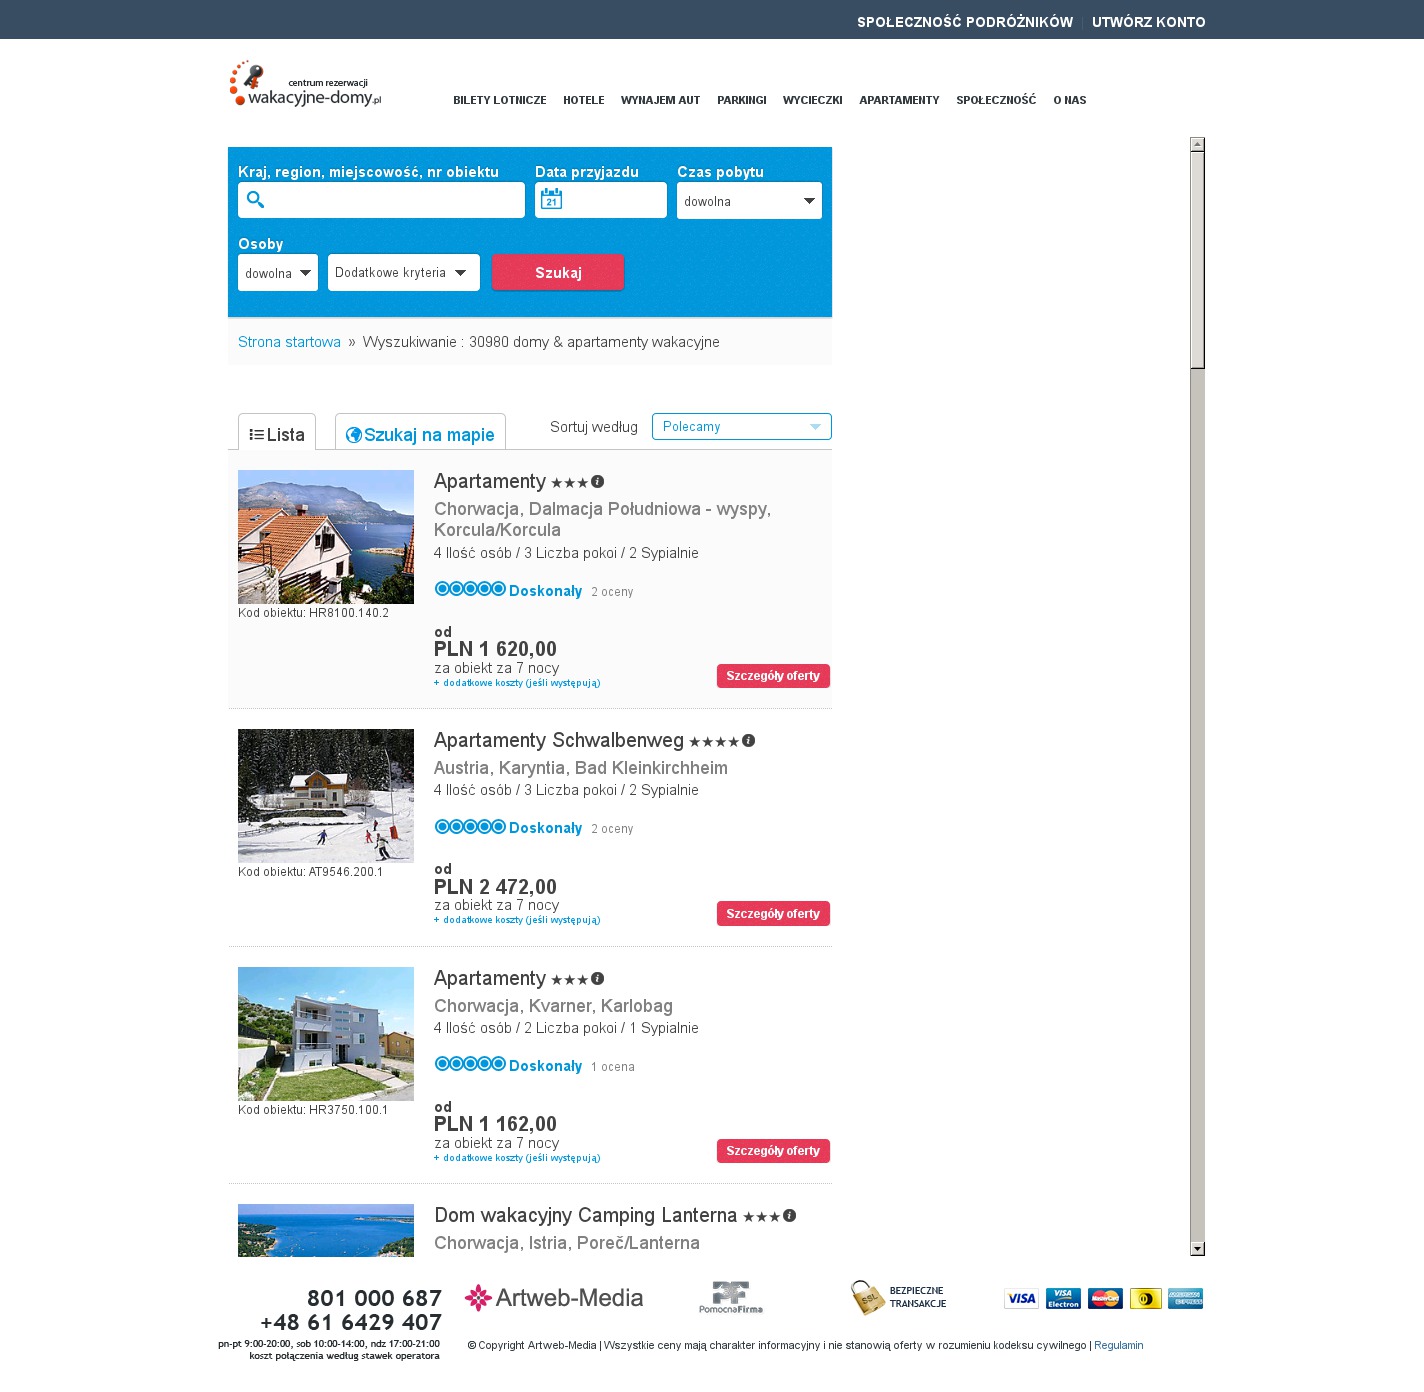This screenshot has width=1424, height=1392.
Task: Click additional costs link under PLN 2 472,00
Action: tap(517, 920)
